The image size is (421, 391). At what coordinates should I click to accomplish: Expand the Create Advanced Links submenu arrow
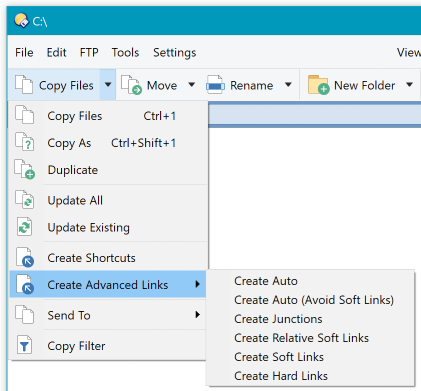point(198,284)
